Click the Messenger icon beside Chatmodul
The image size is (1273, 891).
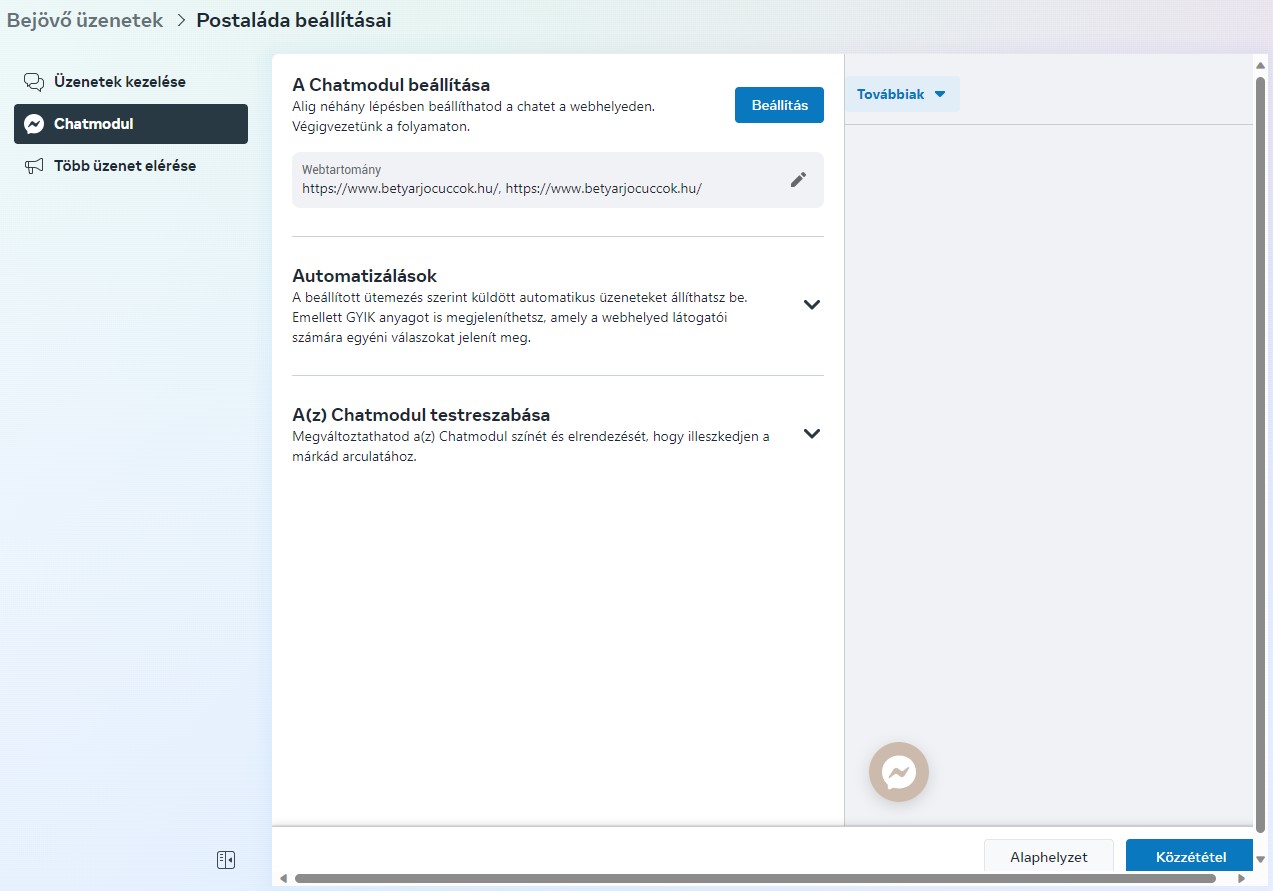tap(34, 124)
